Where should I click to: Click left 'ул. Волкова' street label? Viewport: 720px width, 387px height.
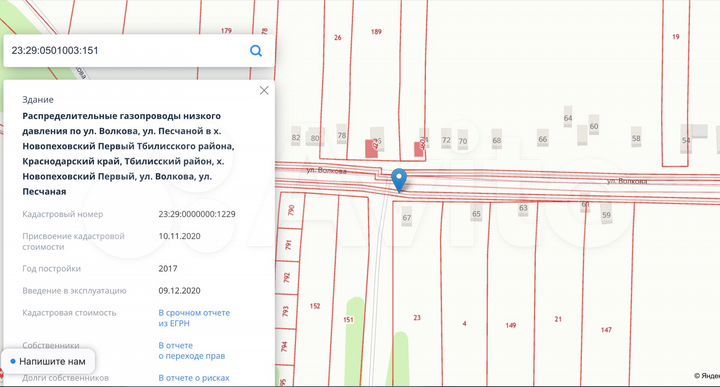(326, 171)
